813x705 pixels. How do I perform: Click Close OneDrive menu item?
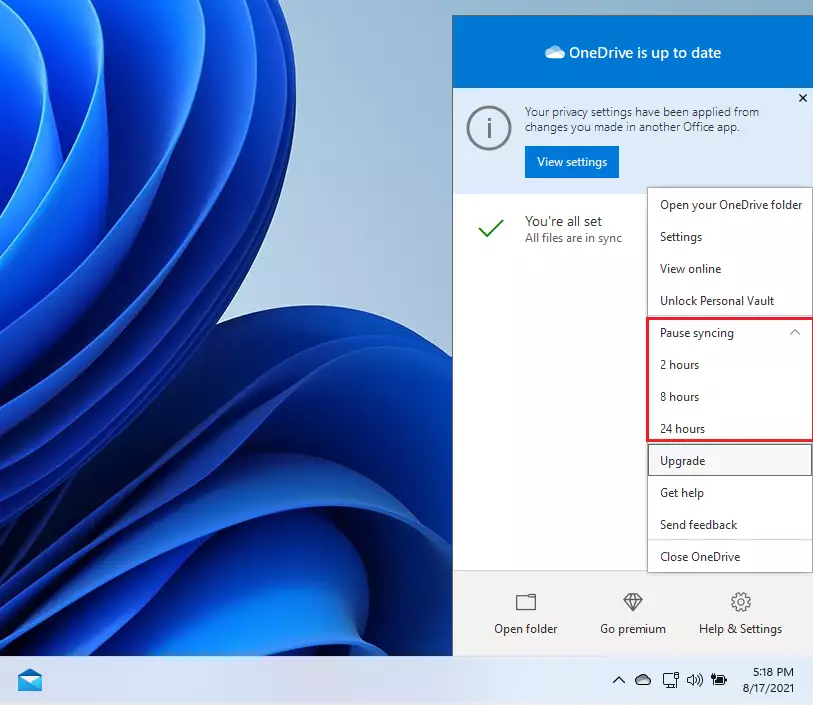[730, 557]
